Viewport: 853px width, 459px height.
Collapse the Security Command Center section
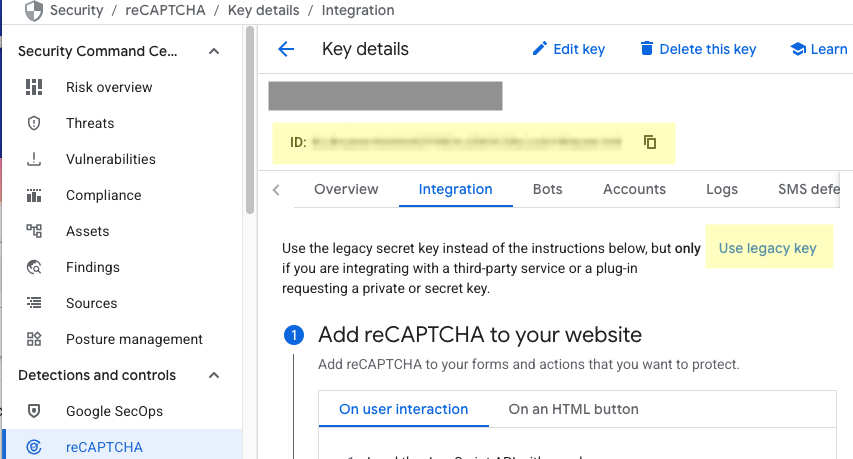pyautogui.click(x=214, y=51)
